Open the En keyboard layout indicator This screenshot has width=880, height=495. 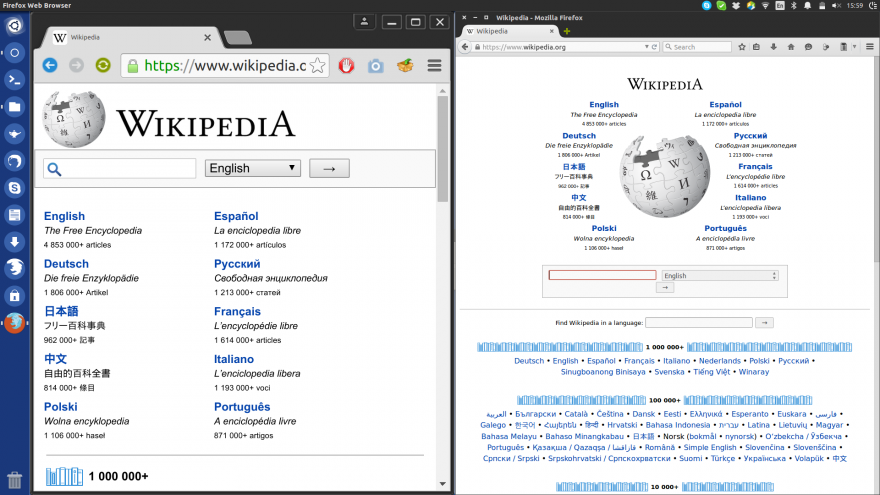(780, 6)
